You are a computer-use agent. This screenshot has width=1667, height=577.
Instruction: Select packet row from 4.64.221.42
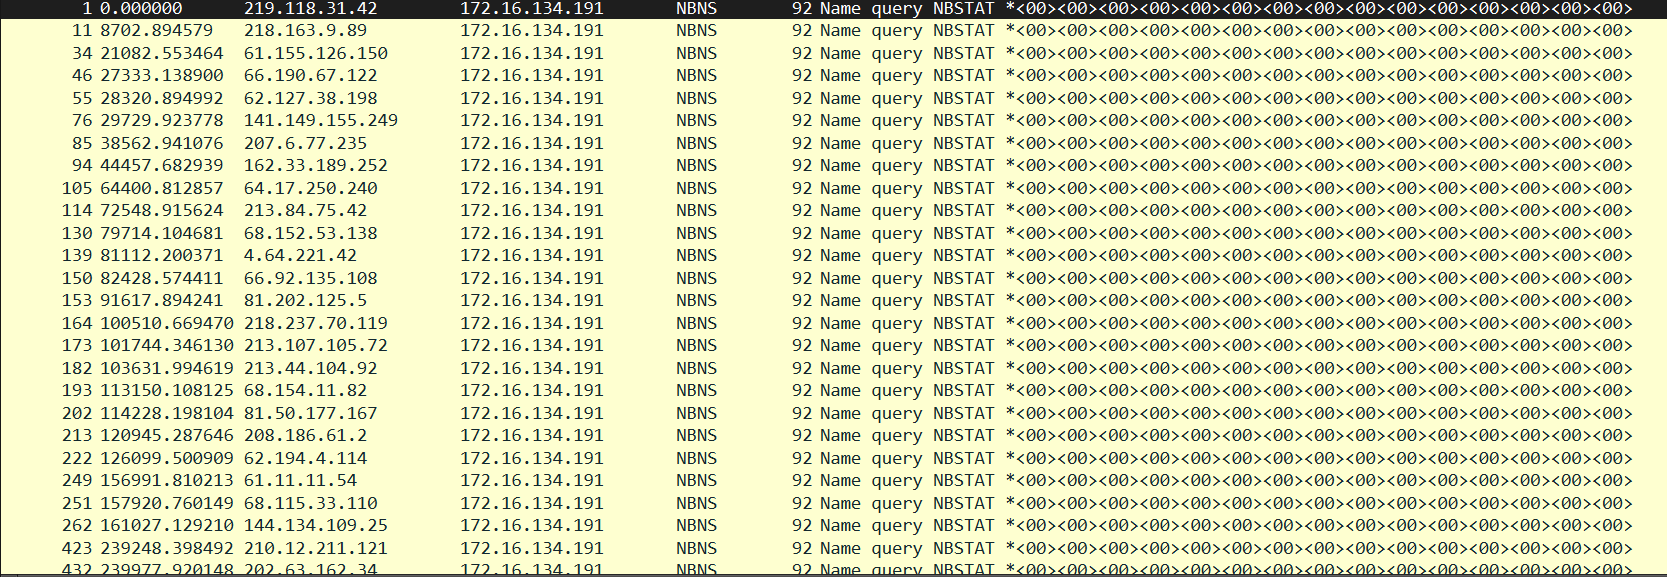tap(833, 255)
